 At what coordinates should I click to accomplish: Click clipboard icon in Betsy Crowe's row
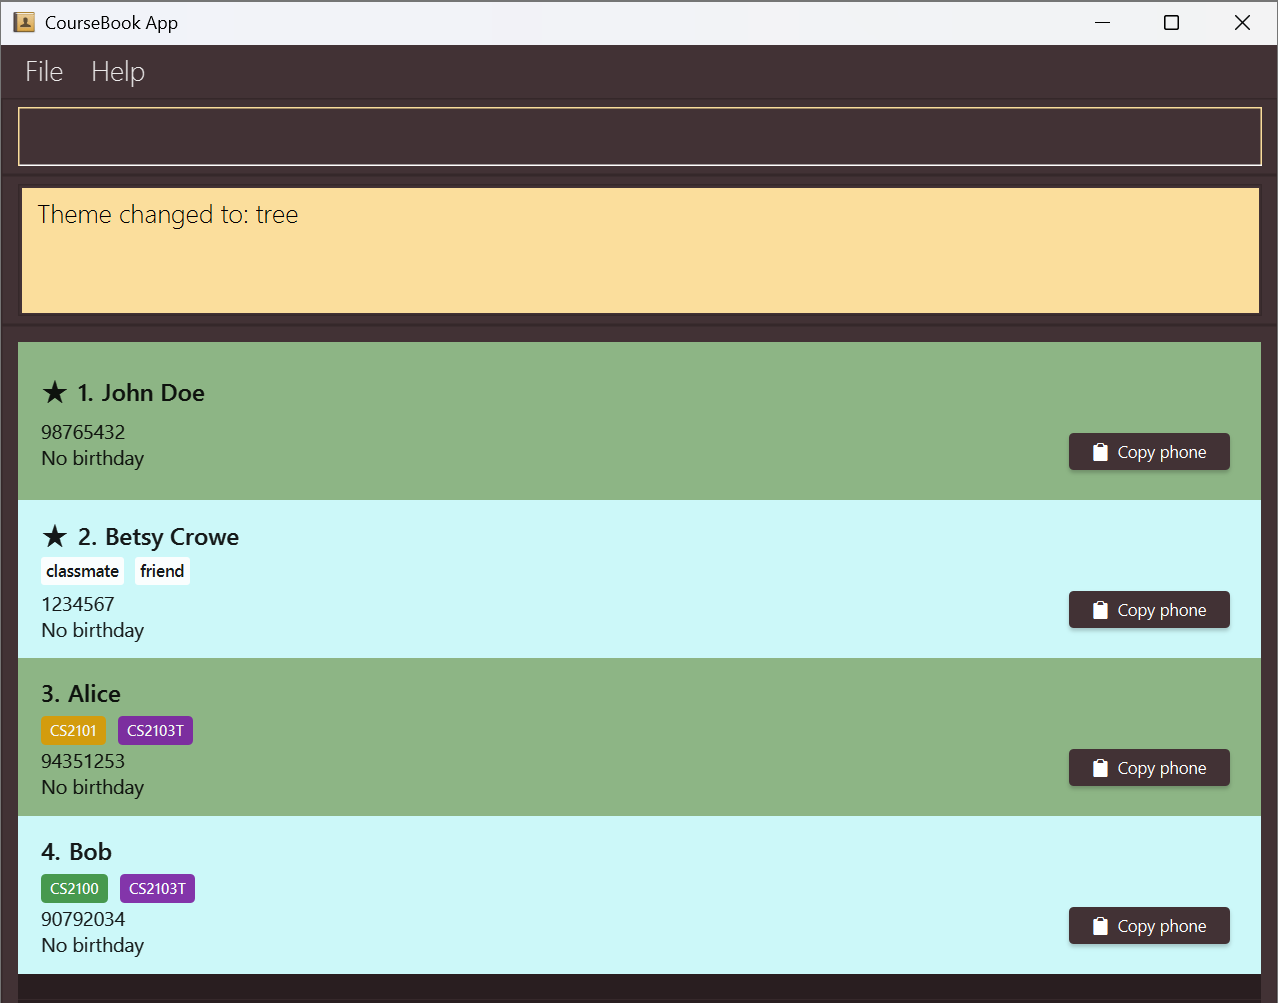(1100, 610)
